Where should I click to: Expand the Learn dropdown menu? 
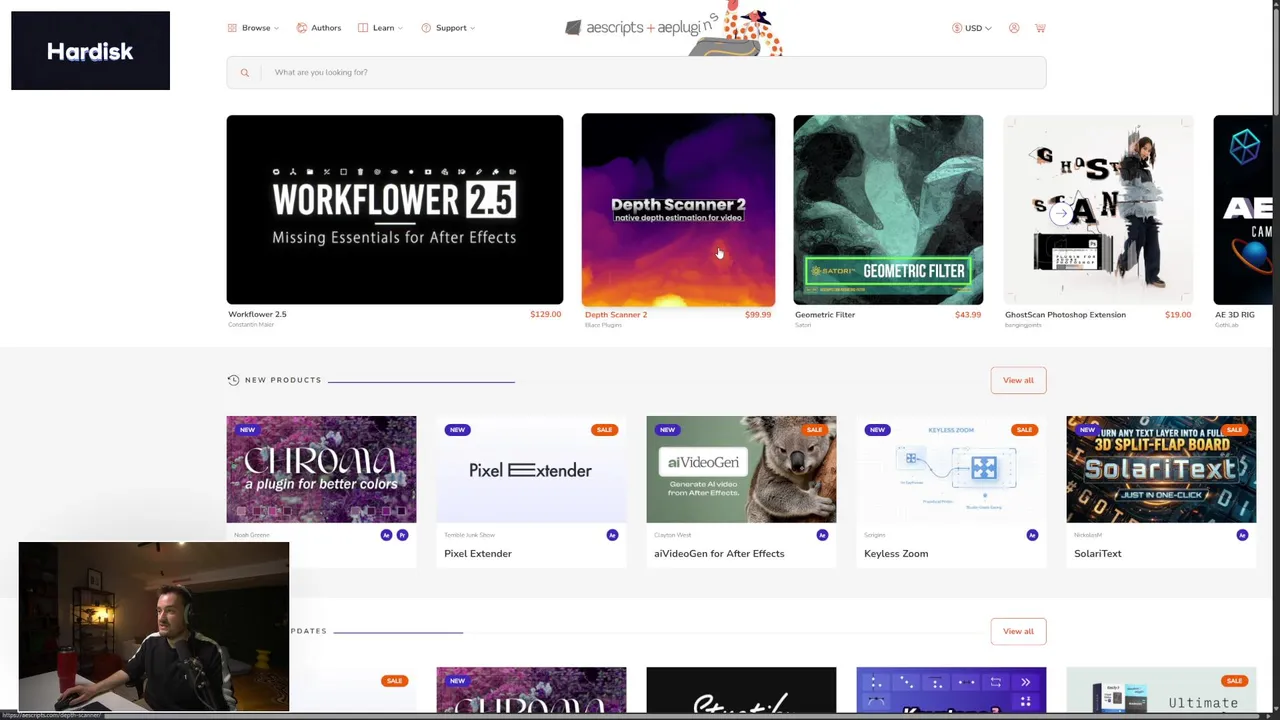point(381,28)
